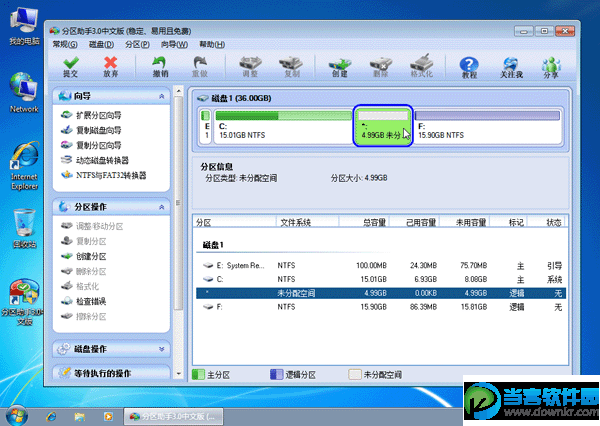
Task: Collapse the 向导 panel chevron
Action: [161, 96]
